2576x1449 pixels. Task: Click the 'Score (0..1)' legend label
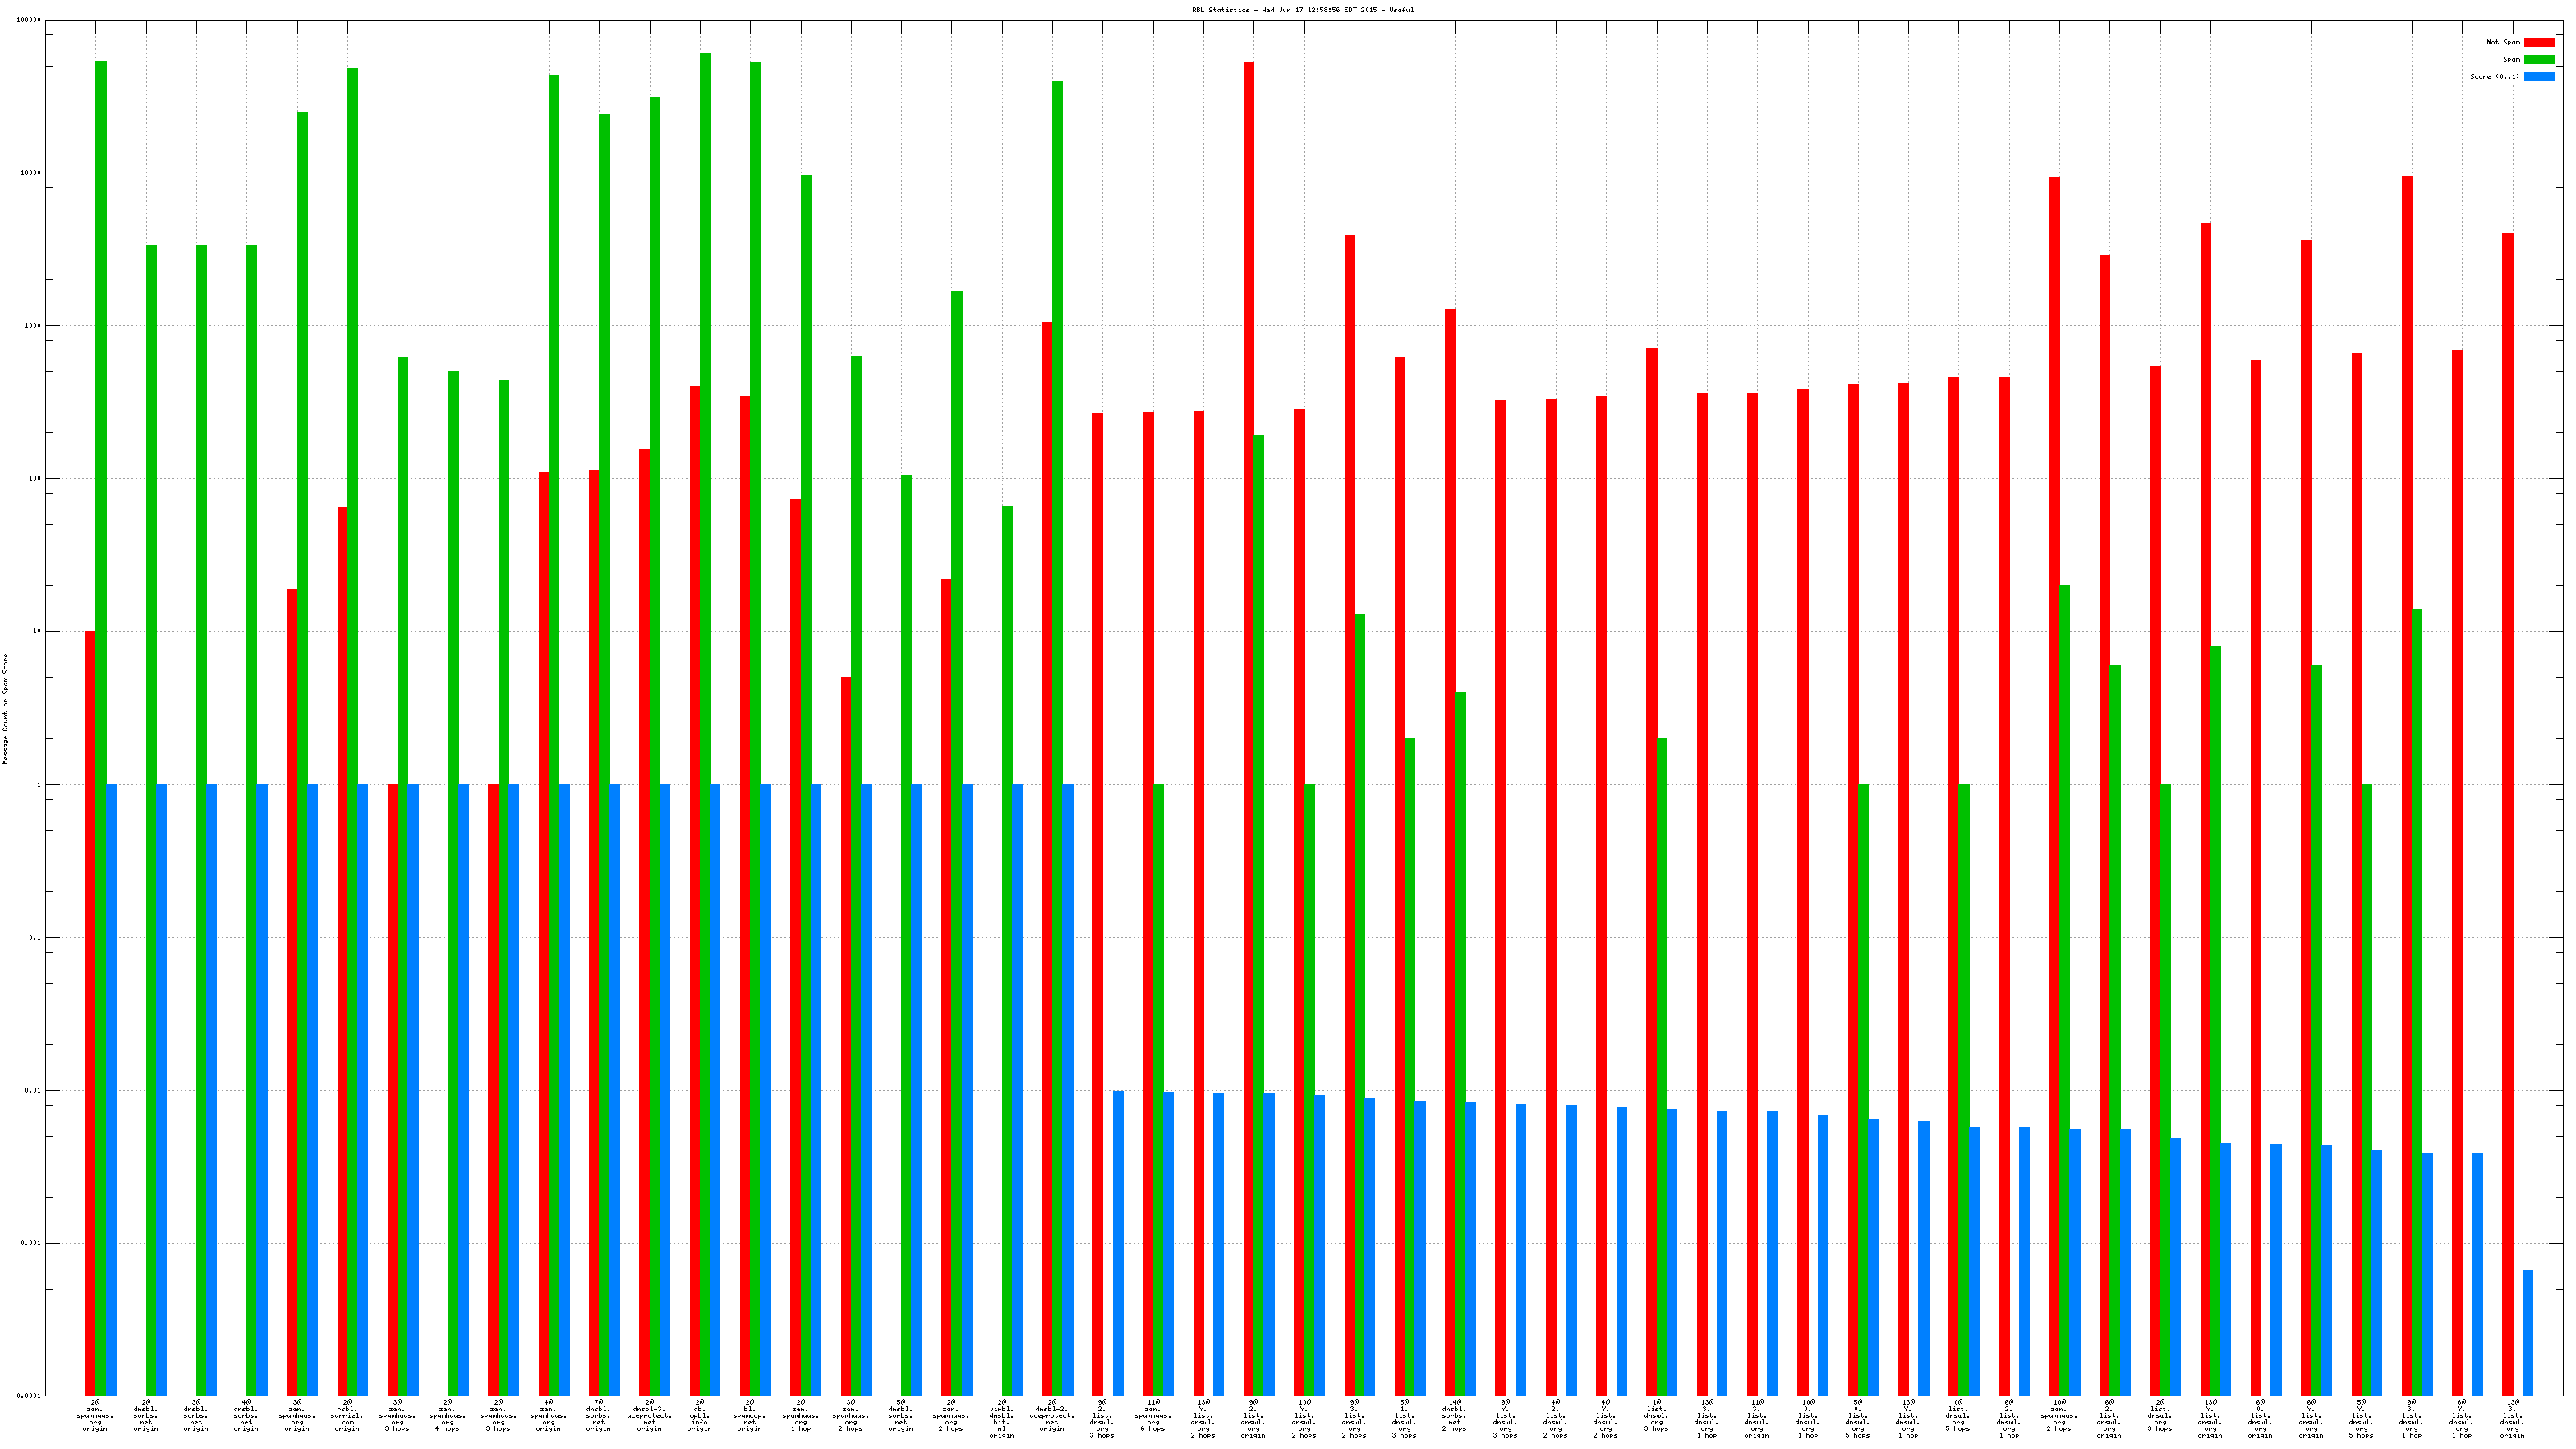point(2494,76)
